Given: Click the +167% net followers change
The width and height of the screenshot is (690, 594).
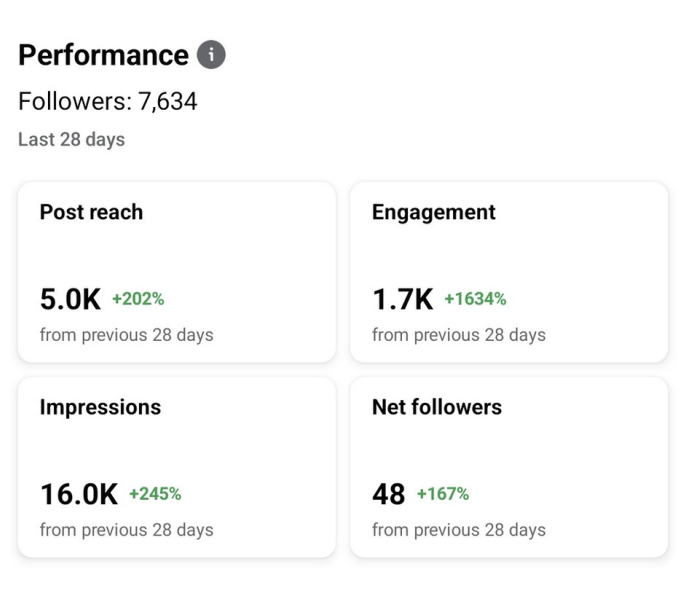Looking at the screenshot, I should [443, 494].
